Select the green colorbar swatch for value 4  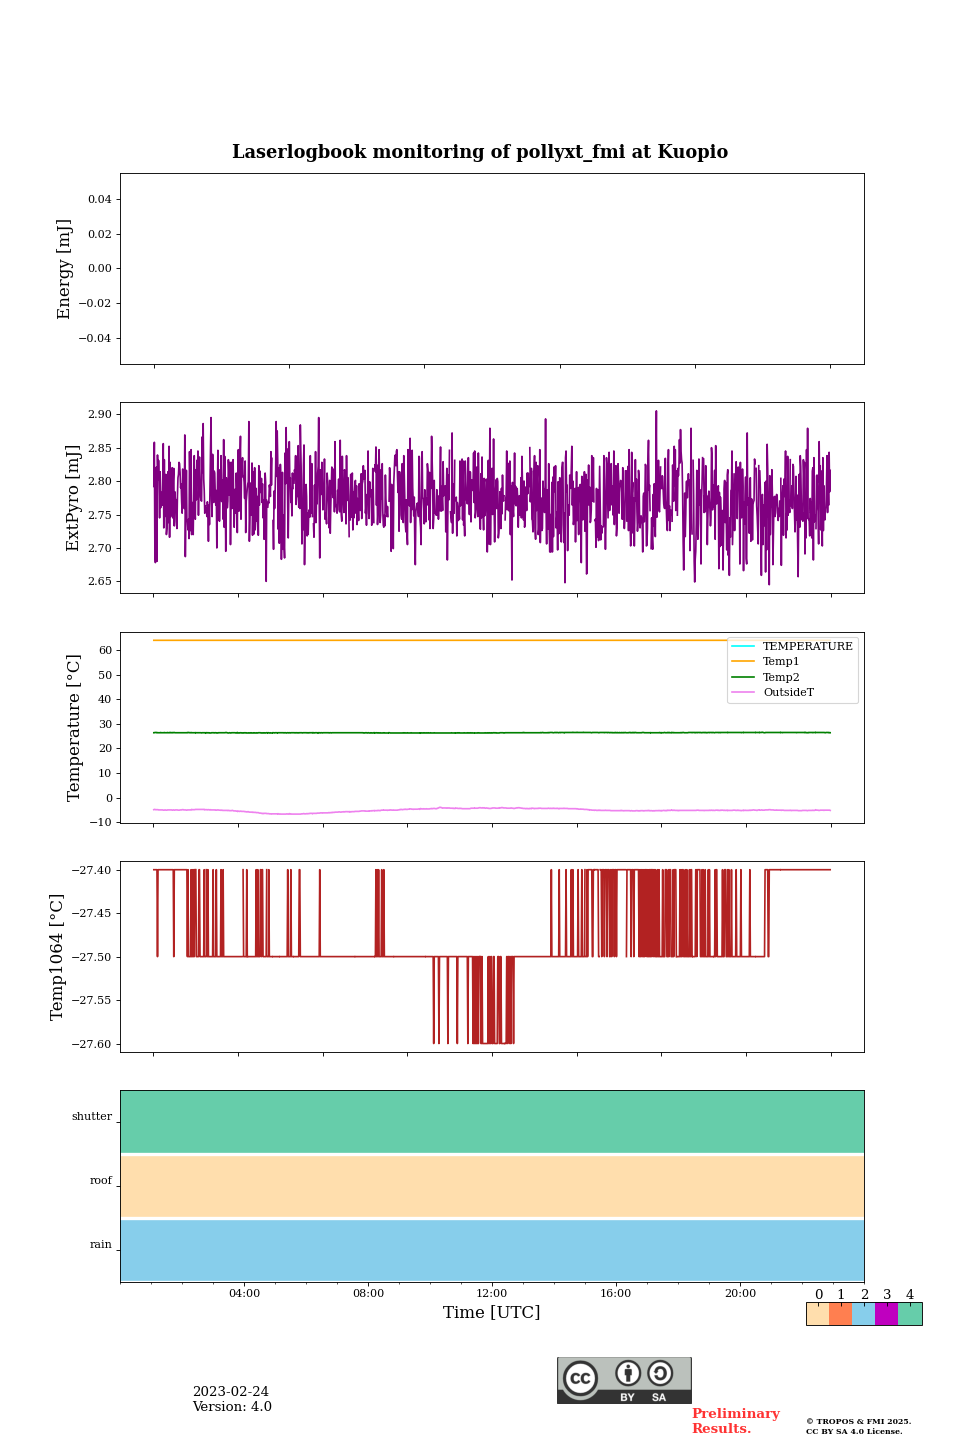(910, 1314)
